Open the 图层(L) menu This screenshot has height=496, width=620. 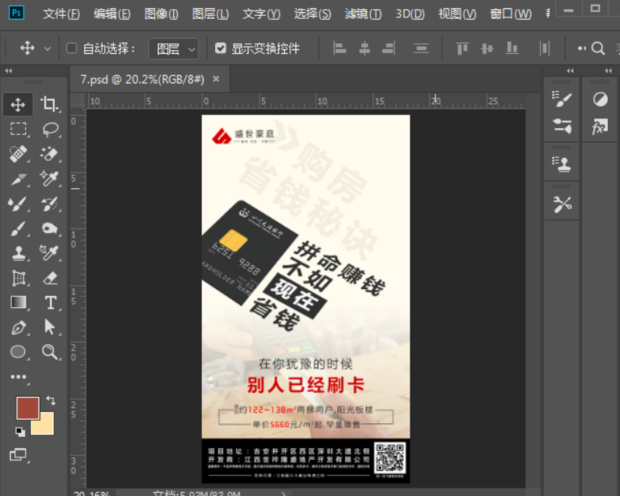(210, 14)
